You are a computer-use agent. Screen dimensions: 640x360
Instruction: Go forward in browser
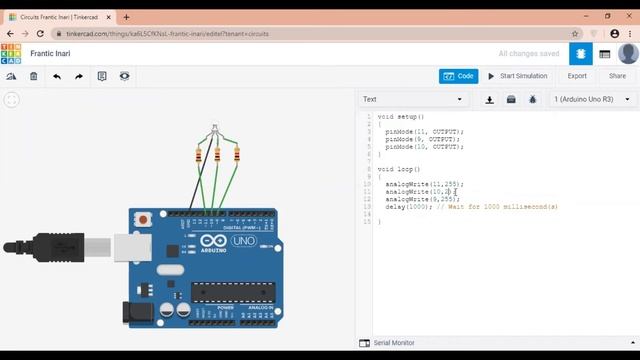click(x=25, y=34)
